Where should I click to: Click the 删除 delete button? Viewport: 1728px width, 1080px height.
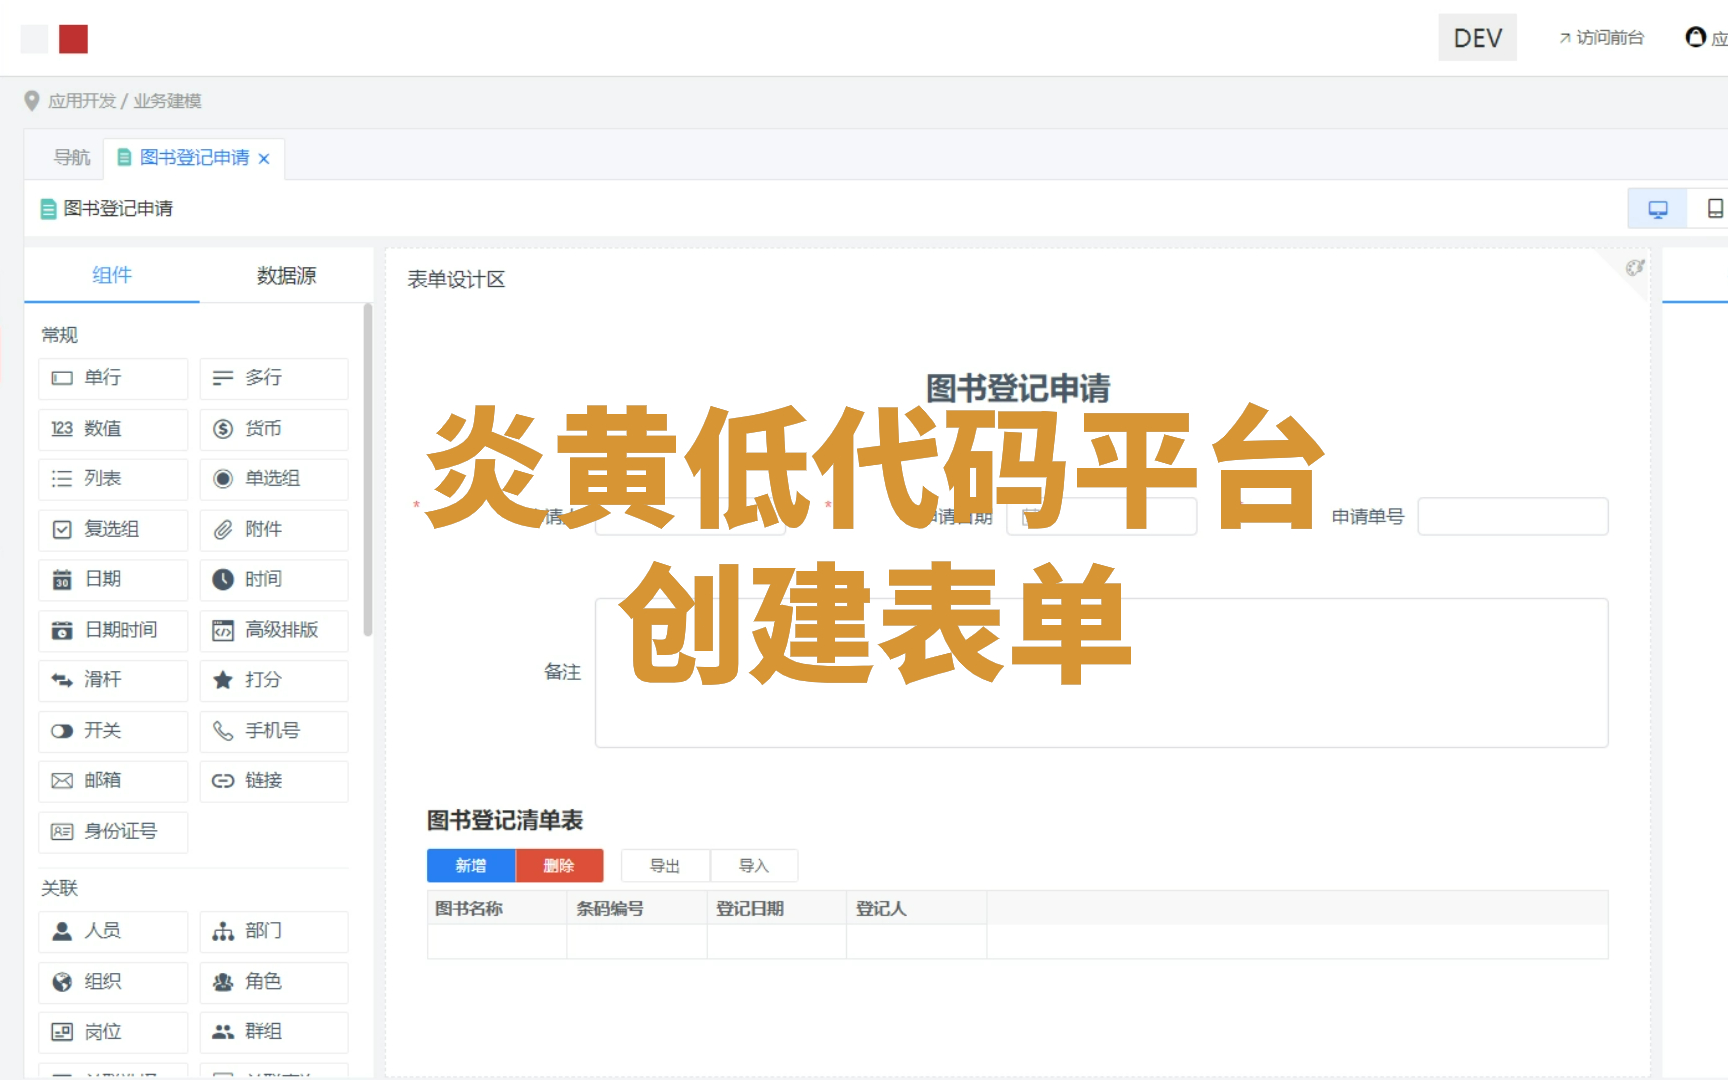[559, 866]
